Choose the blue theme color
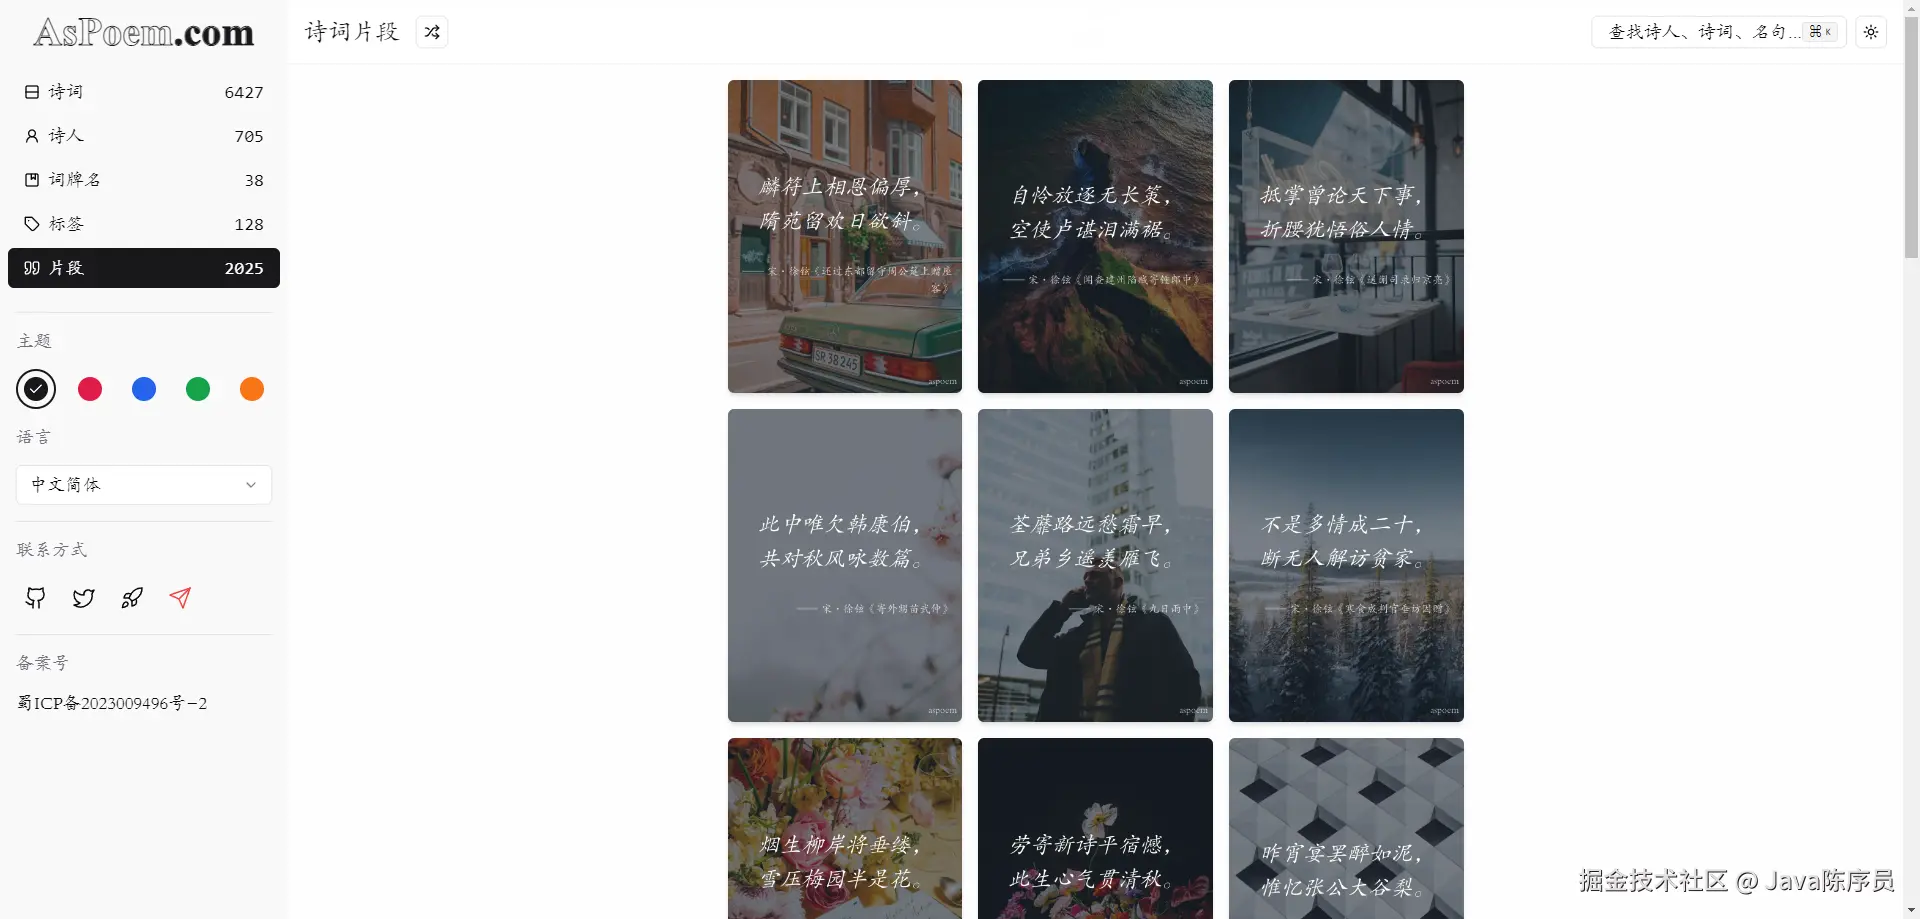1920x919 pixels. click(144, 389)
